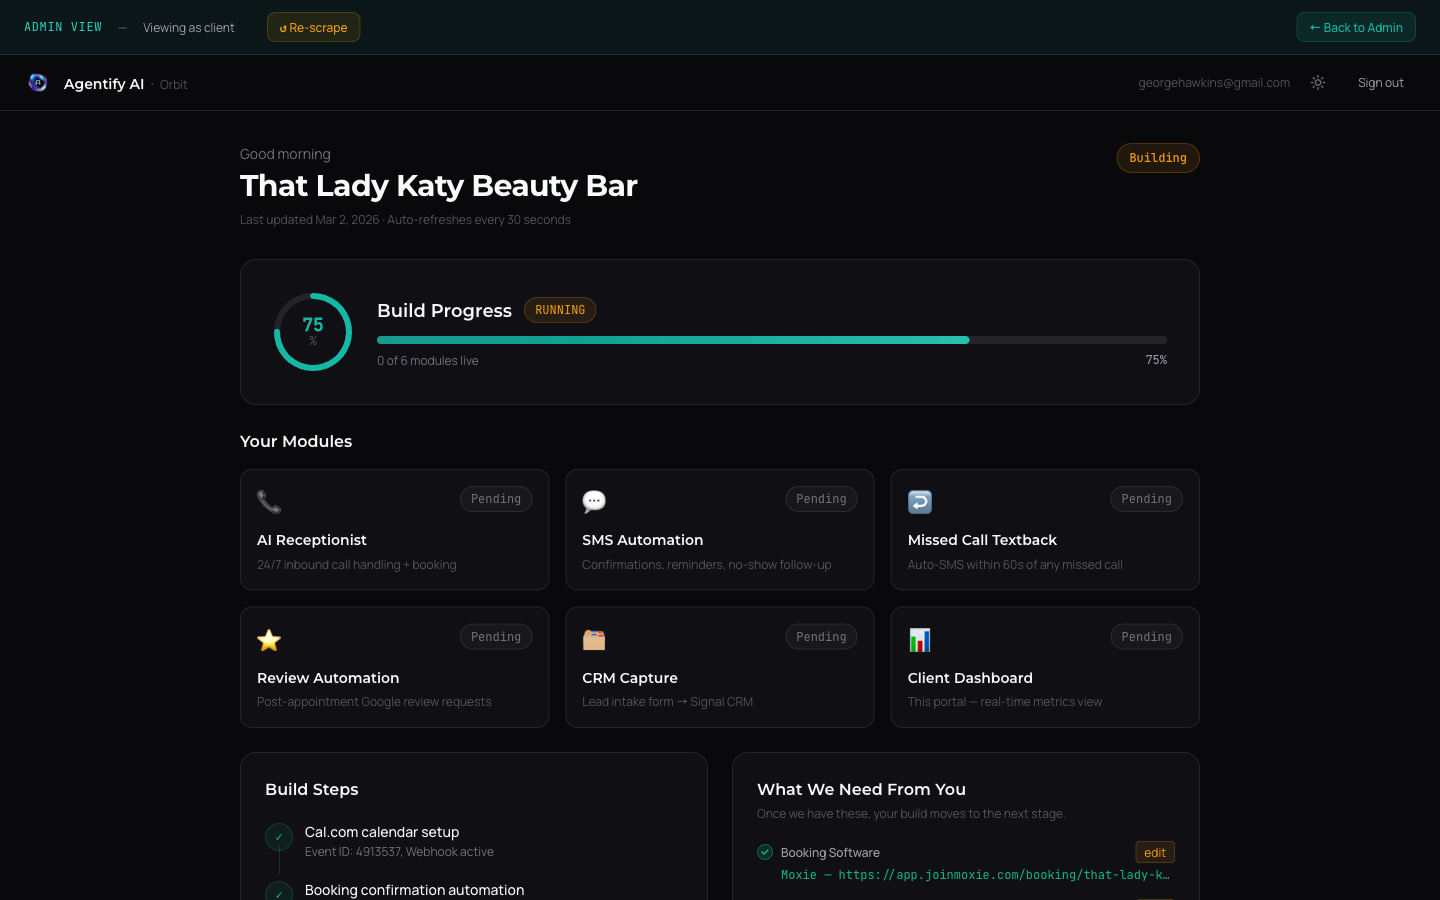This screenshot has width=1440, height=900.
Task: Click the Booking confirmation automation checkmark
Action: pyautogui.click(x=279, y=892)
